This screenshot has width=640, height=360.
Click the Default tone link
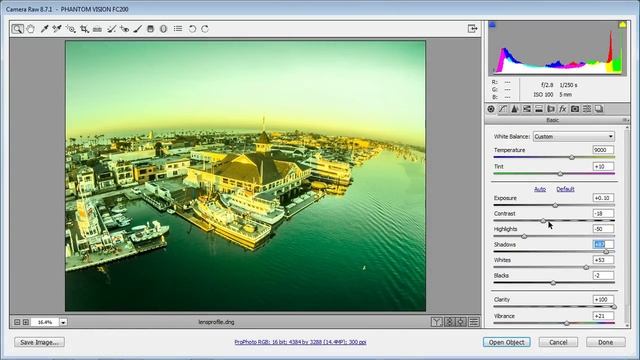[x=565, y=189]
